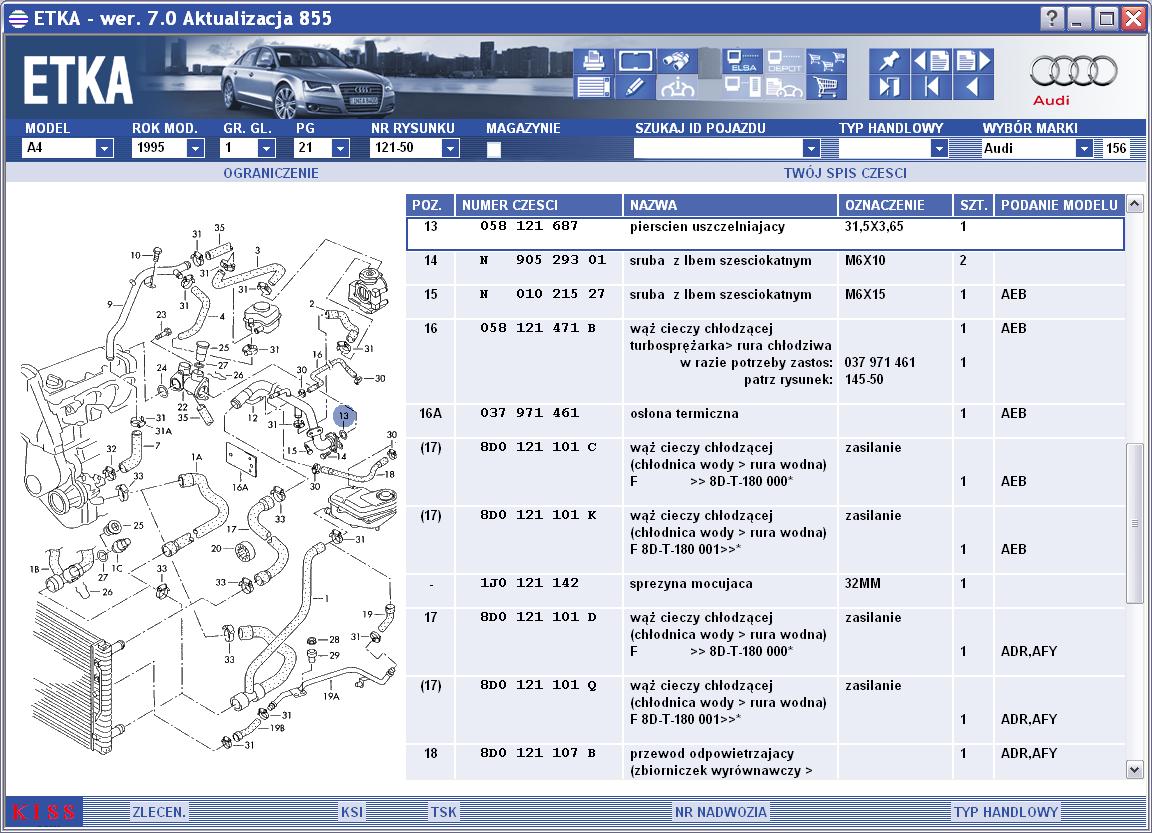This screenshot has height=833, width=1152.
Task: Select part row 058 121 687
Action: point(765,234)
